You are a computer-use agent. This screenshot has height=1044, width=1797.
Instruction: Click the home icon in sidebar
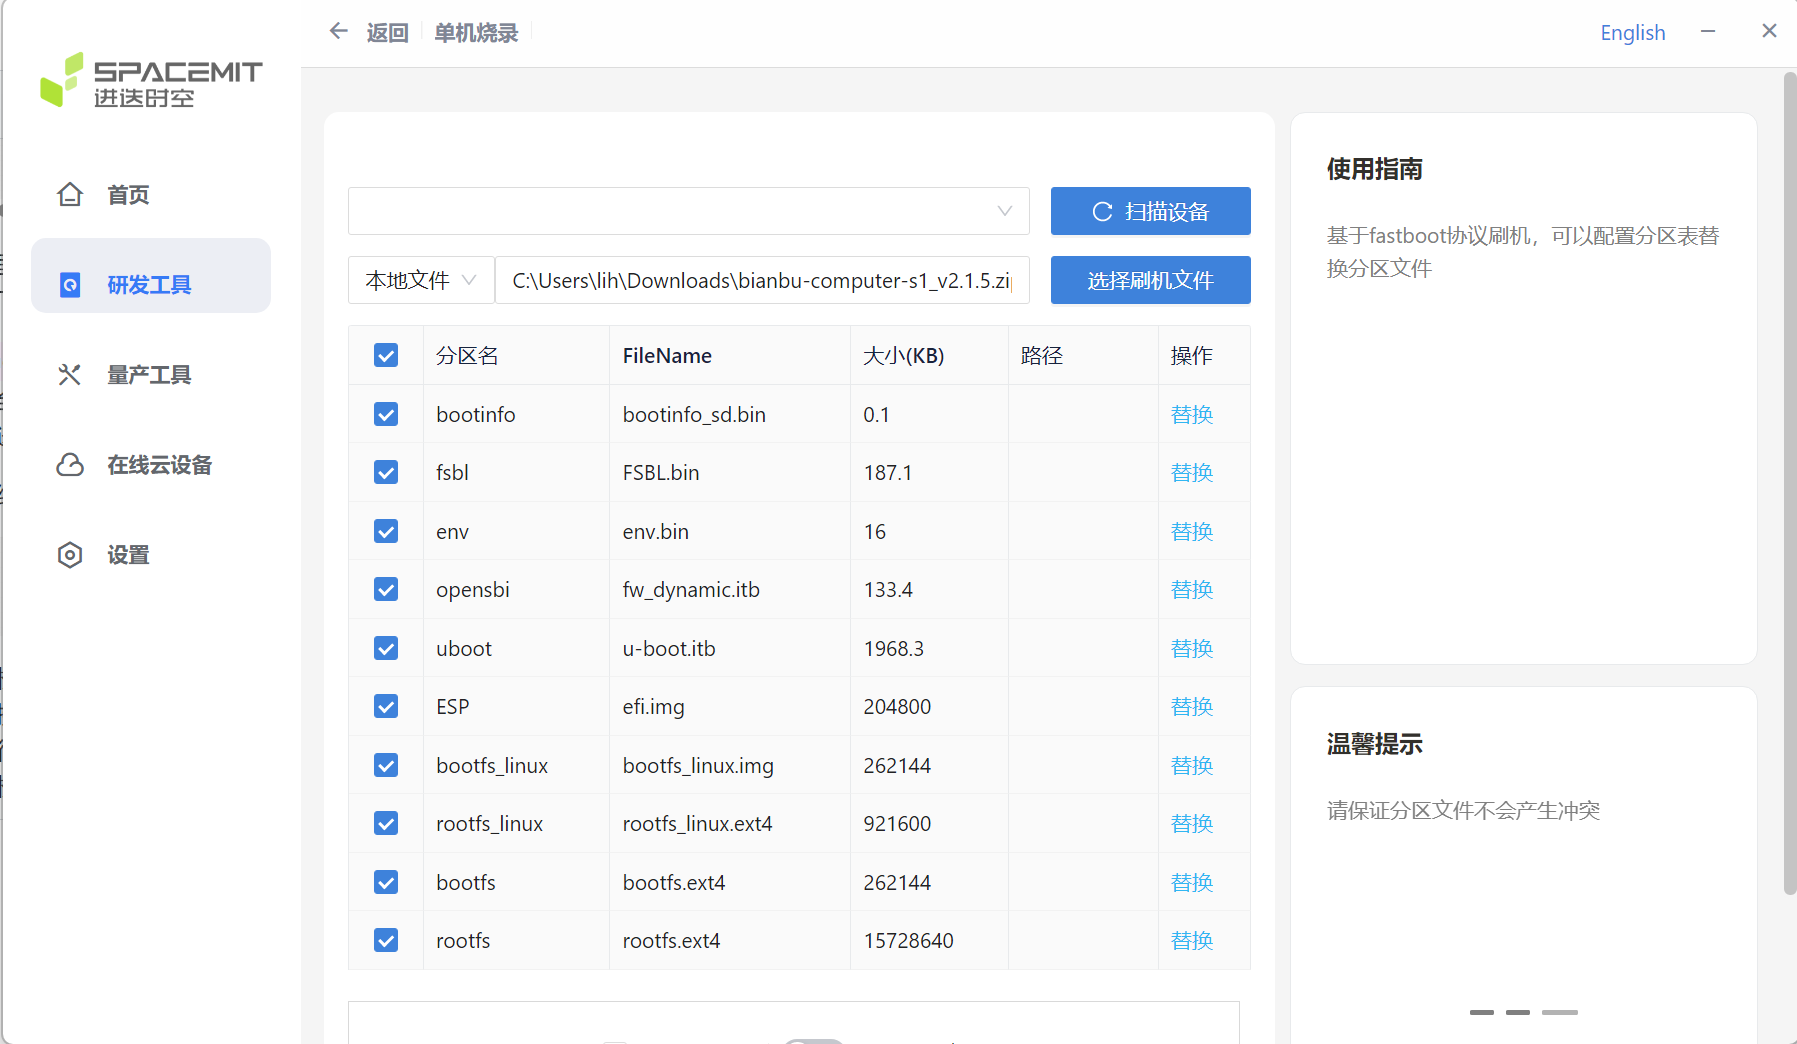pos(70,194)
